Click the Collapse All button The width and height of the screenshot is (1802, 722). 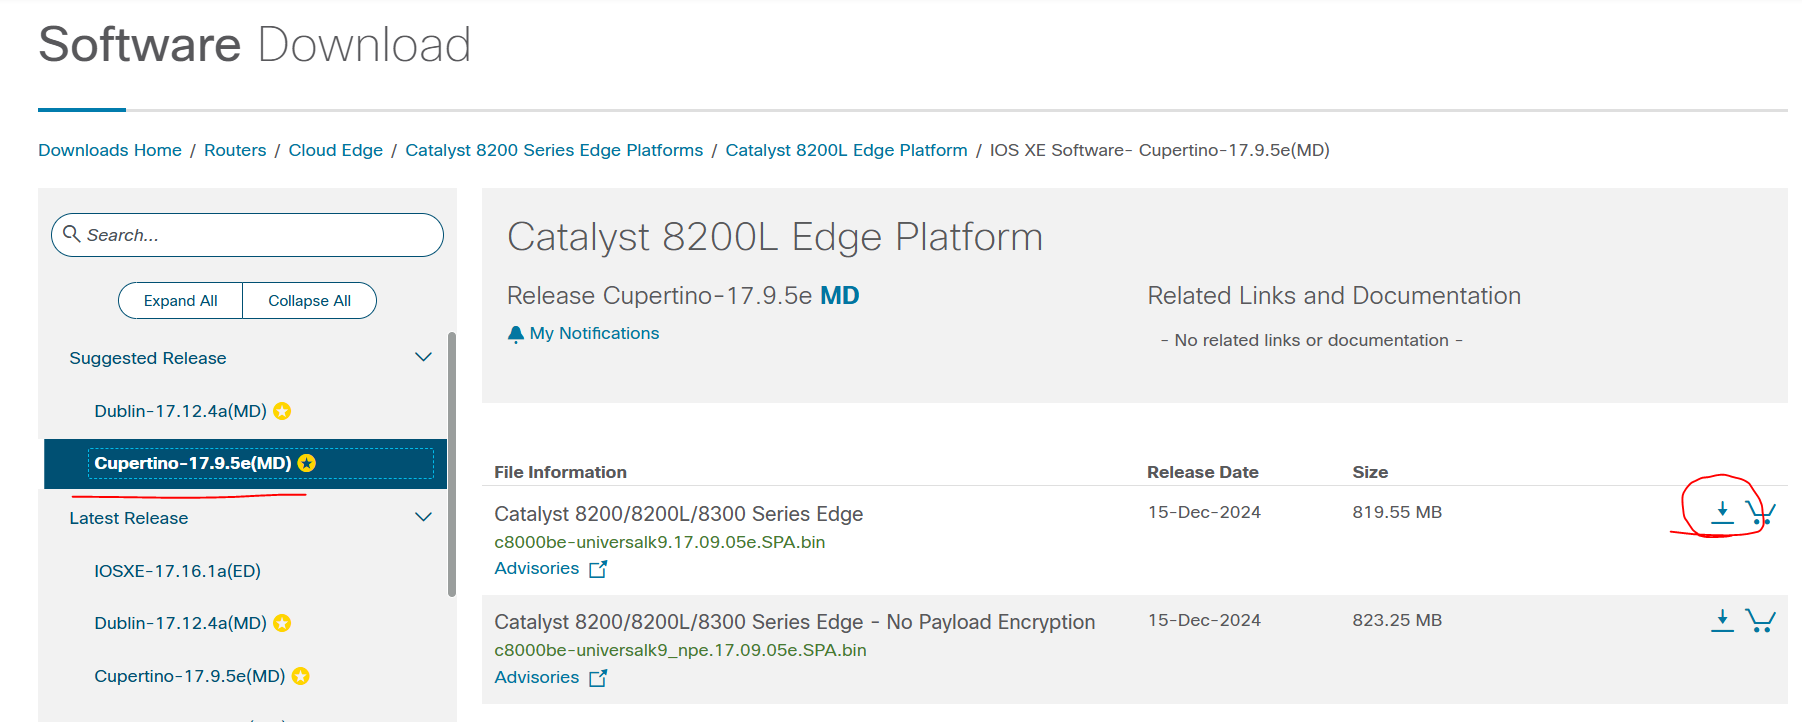pos(309,301)
